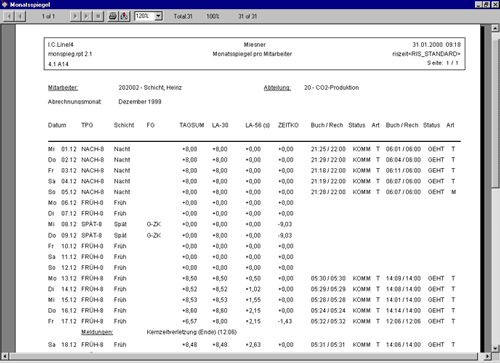Go to the first page of the report
500x363 pixels.
[9, 16]
